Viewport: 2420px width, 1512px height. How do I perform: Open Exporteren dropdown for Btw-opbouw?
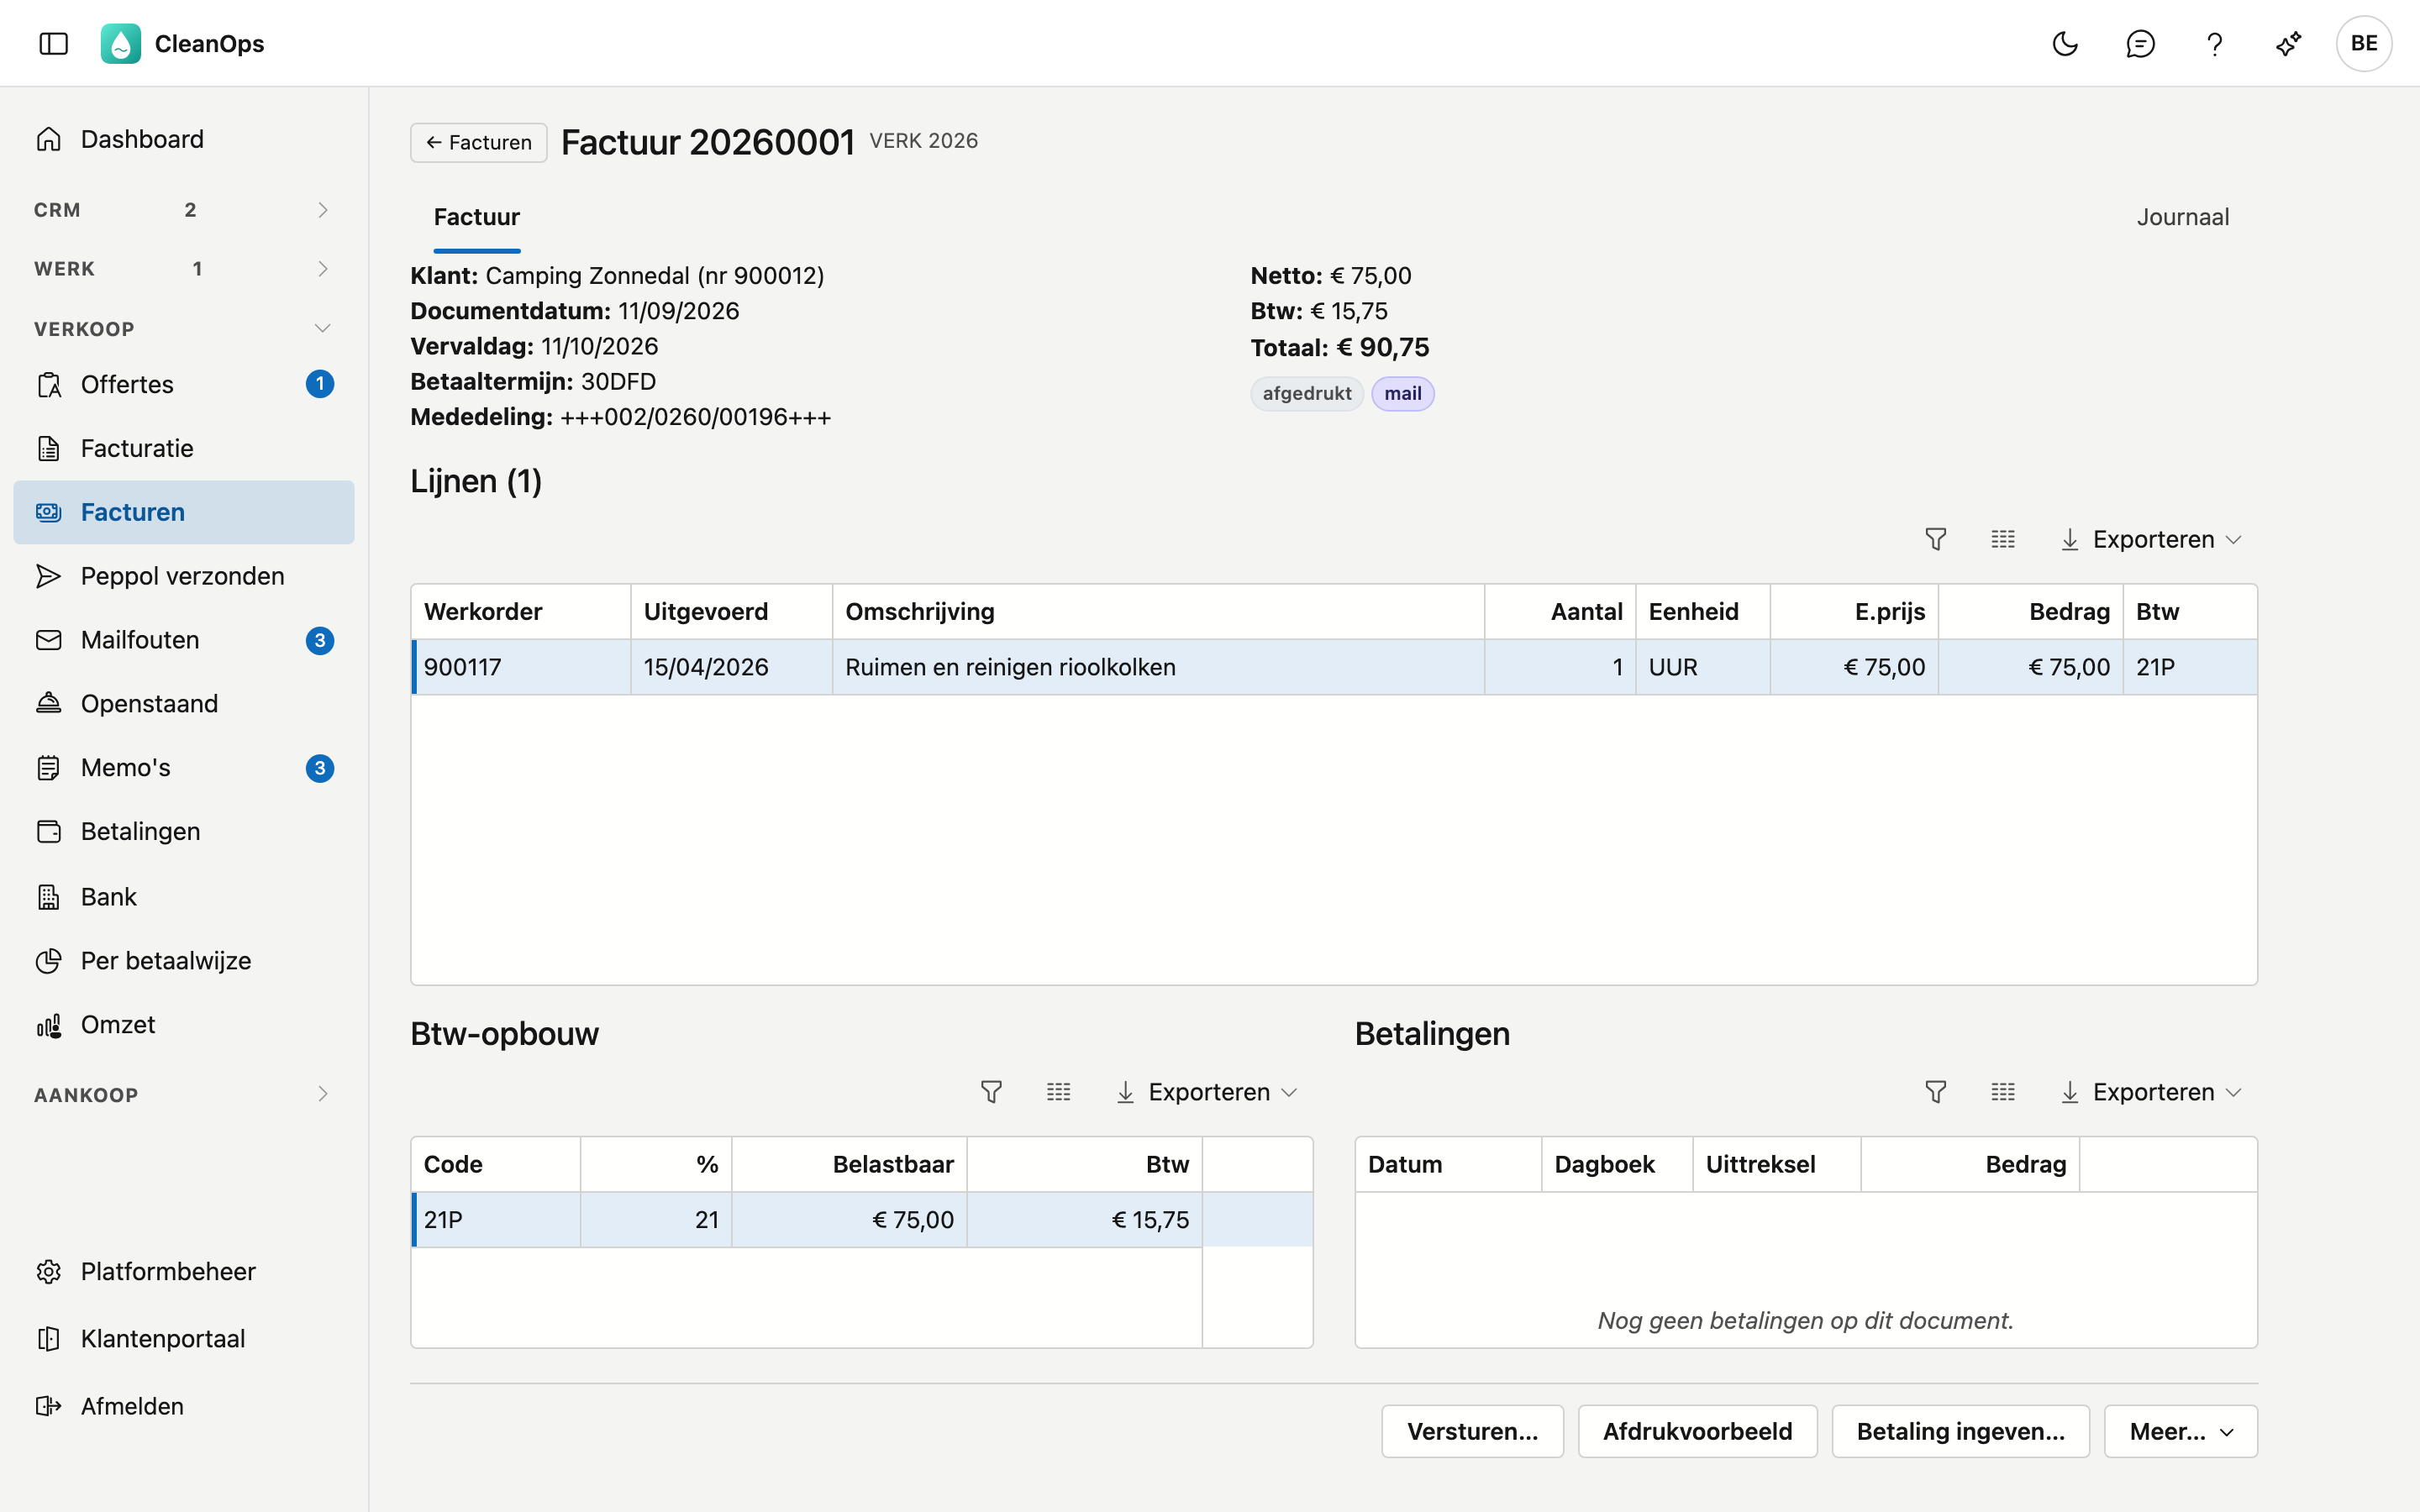point(1207,1092)
